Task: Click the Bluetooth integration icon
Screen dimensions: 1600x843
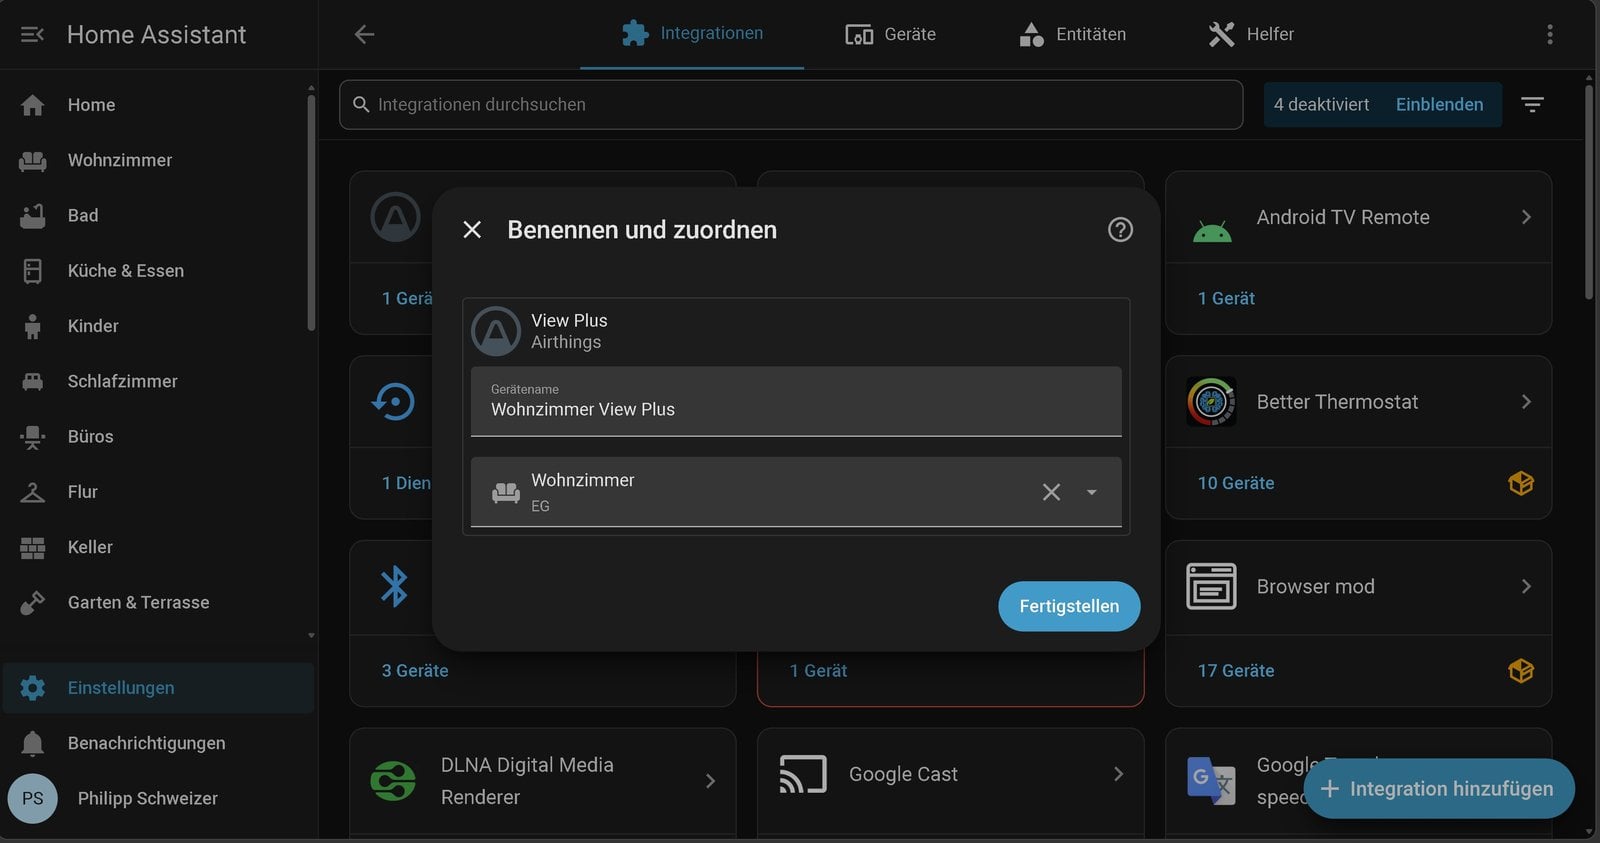Action: tap(394, 587)
